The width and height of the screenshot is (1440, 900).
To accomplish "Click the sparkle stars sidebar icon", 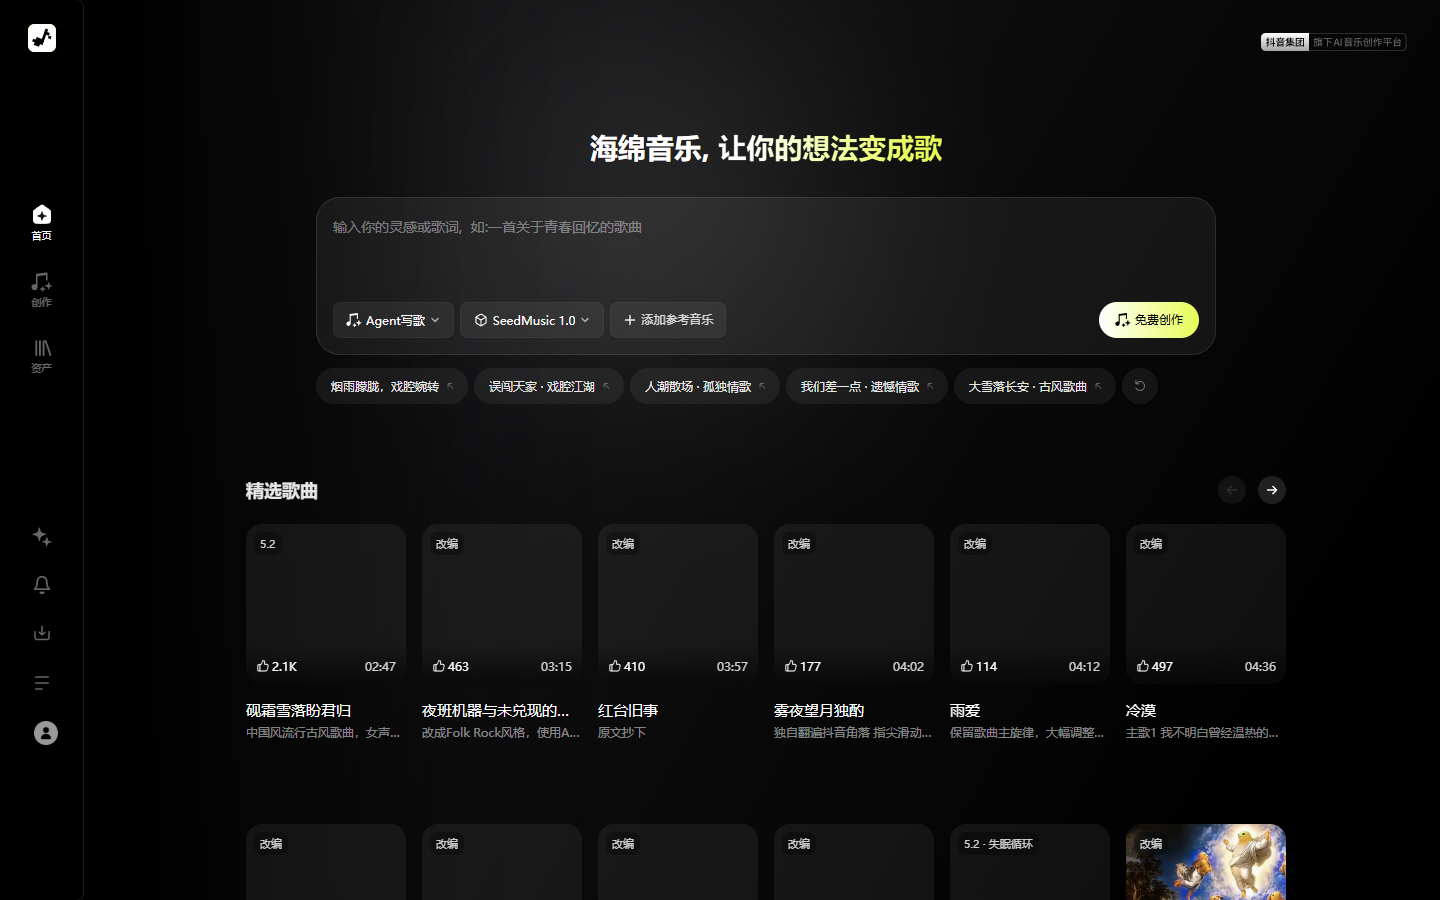I will tap(42, 537).
